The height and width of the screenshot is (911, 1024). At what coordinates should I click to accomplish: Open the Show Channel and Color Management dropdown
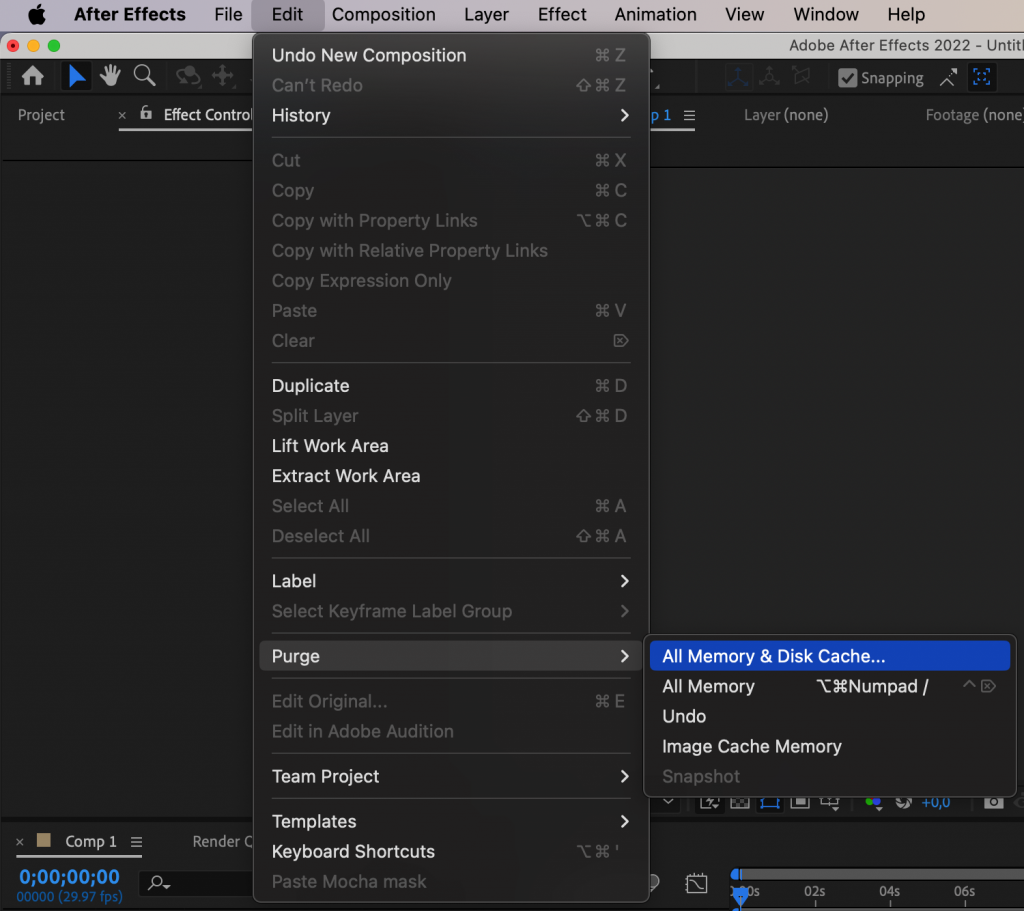(x=873, y=802)
